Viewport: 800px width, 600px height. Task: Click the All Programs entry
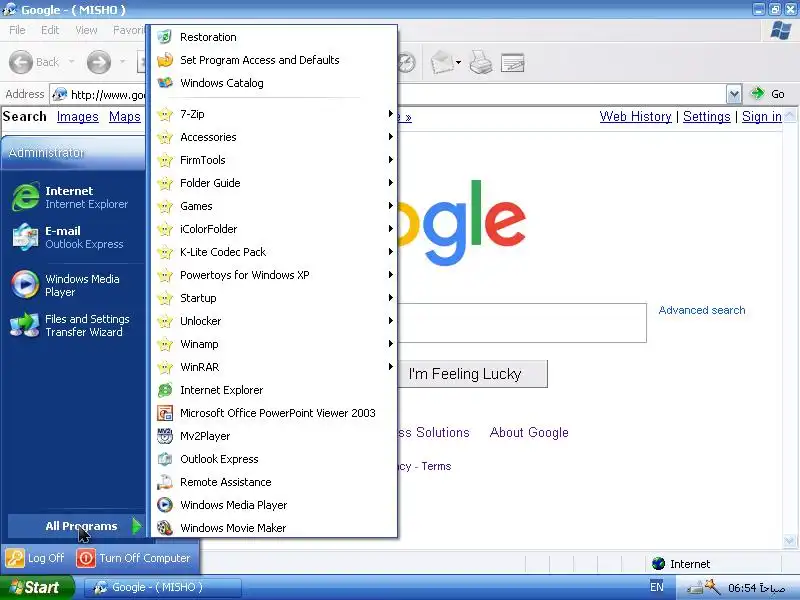(x=77, y=526)
